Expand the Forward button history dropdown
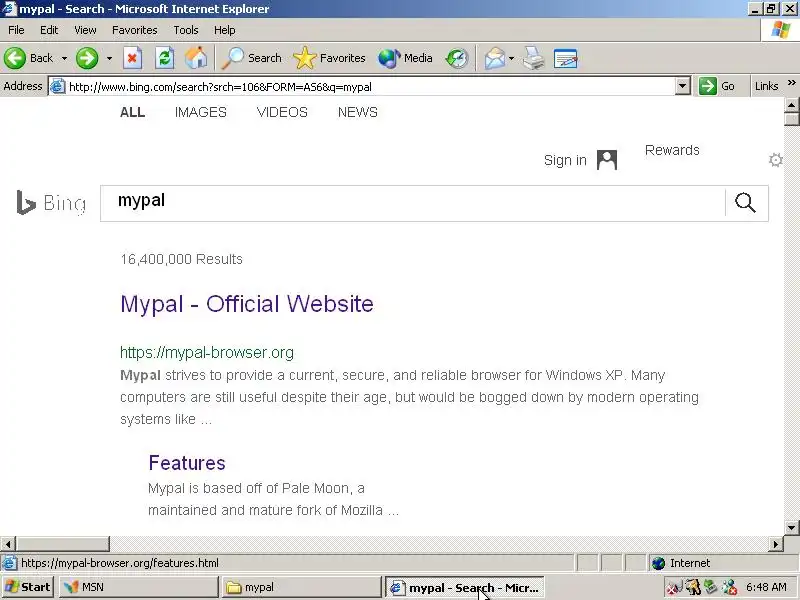800x600 pixels. (x=109, y=58)
